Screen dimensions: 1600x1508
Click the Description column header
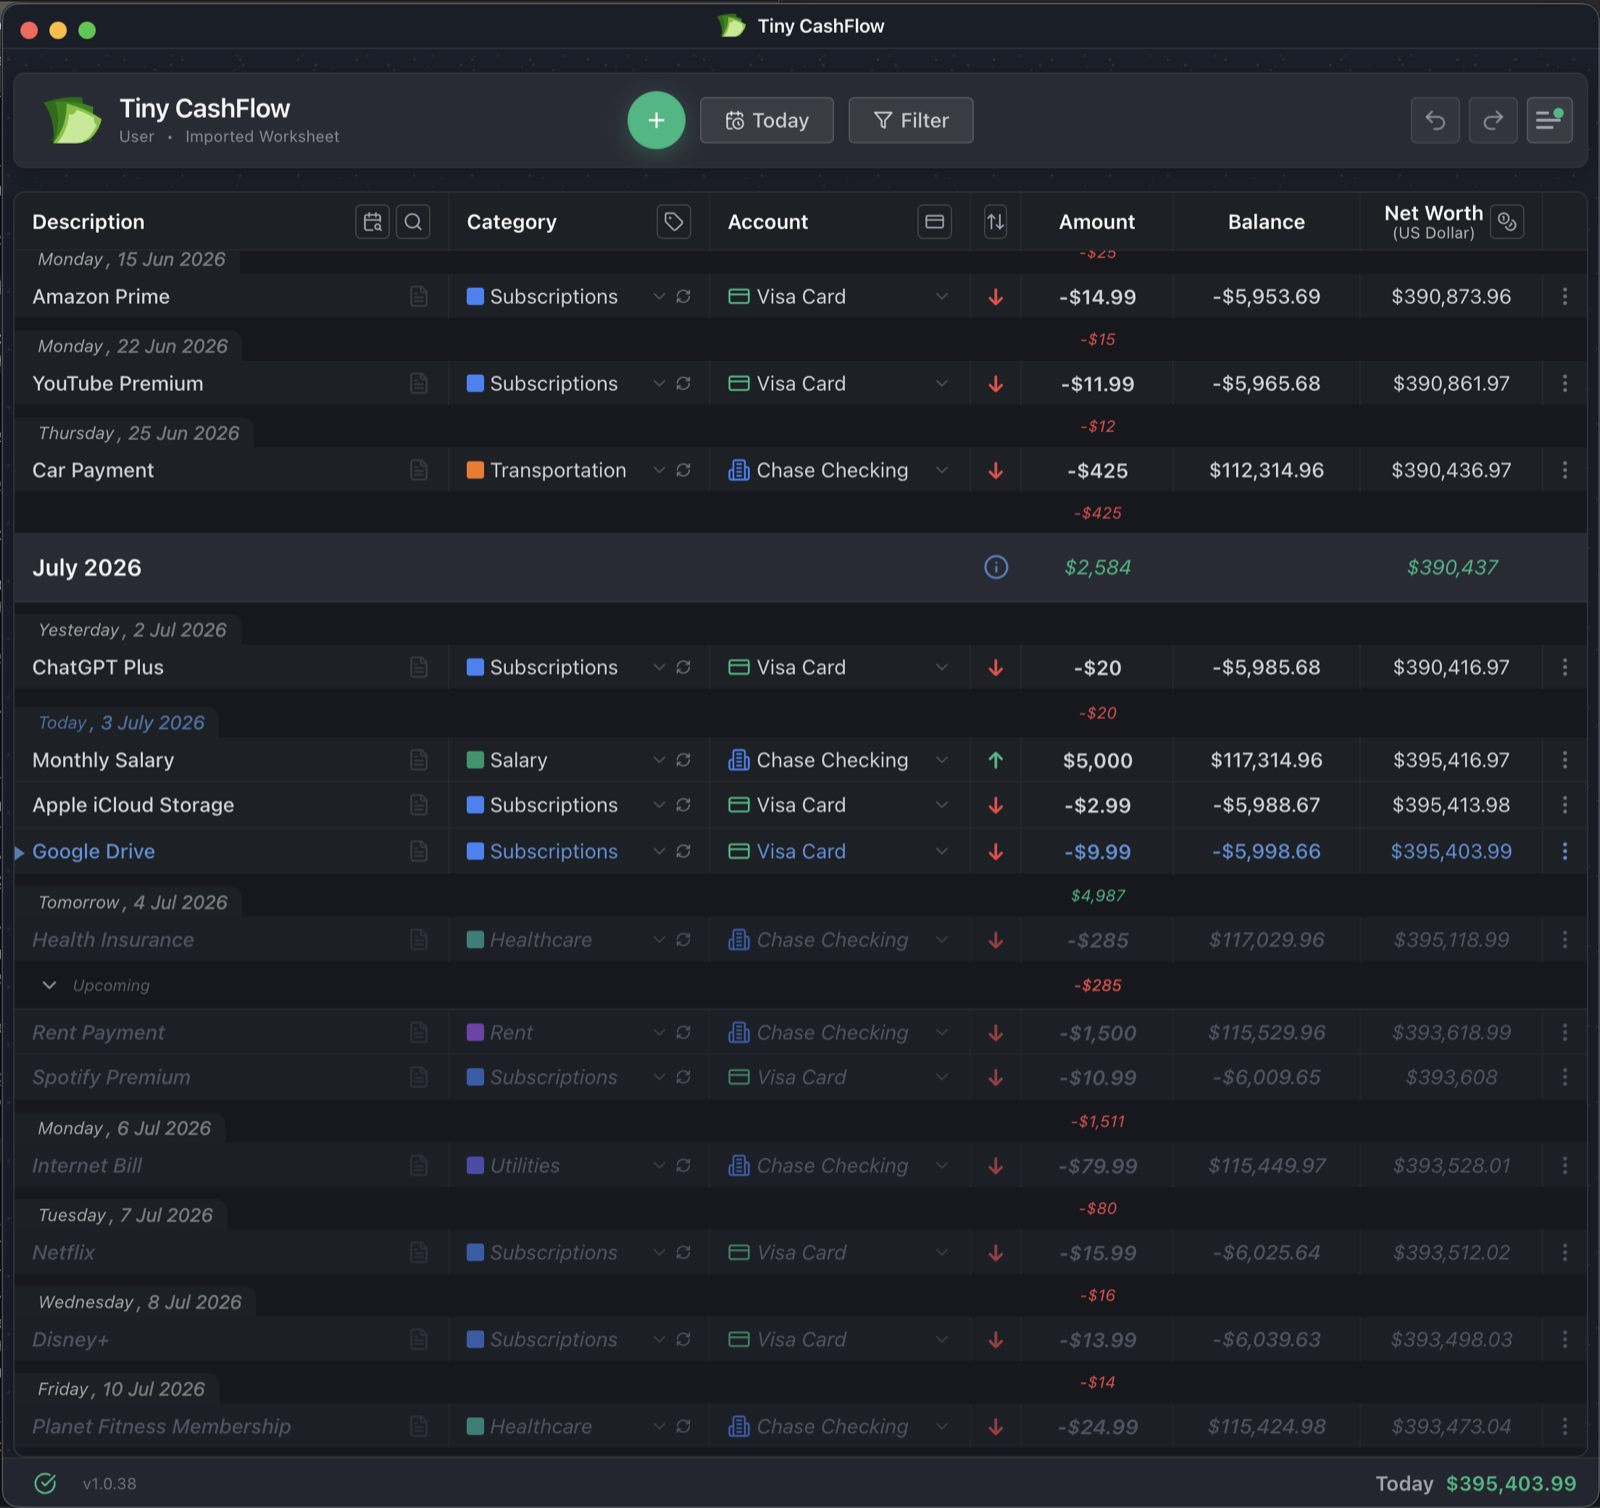pyautogui.click(x=88, y=222)
